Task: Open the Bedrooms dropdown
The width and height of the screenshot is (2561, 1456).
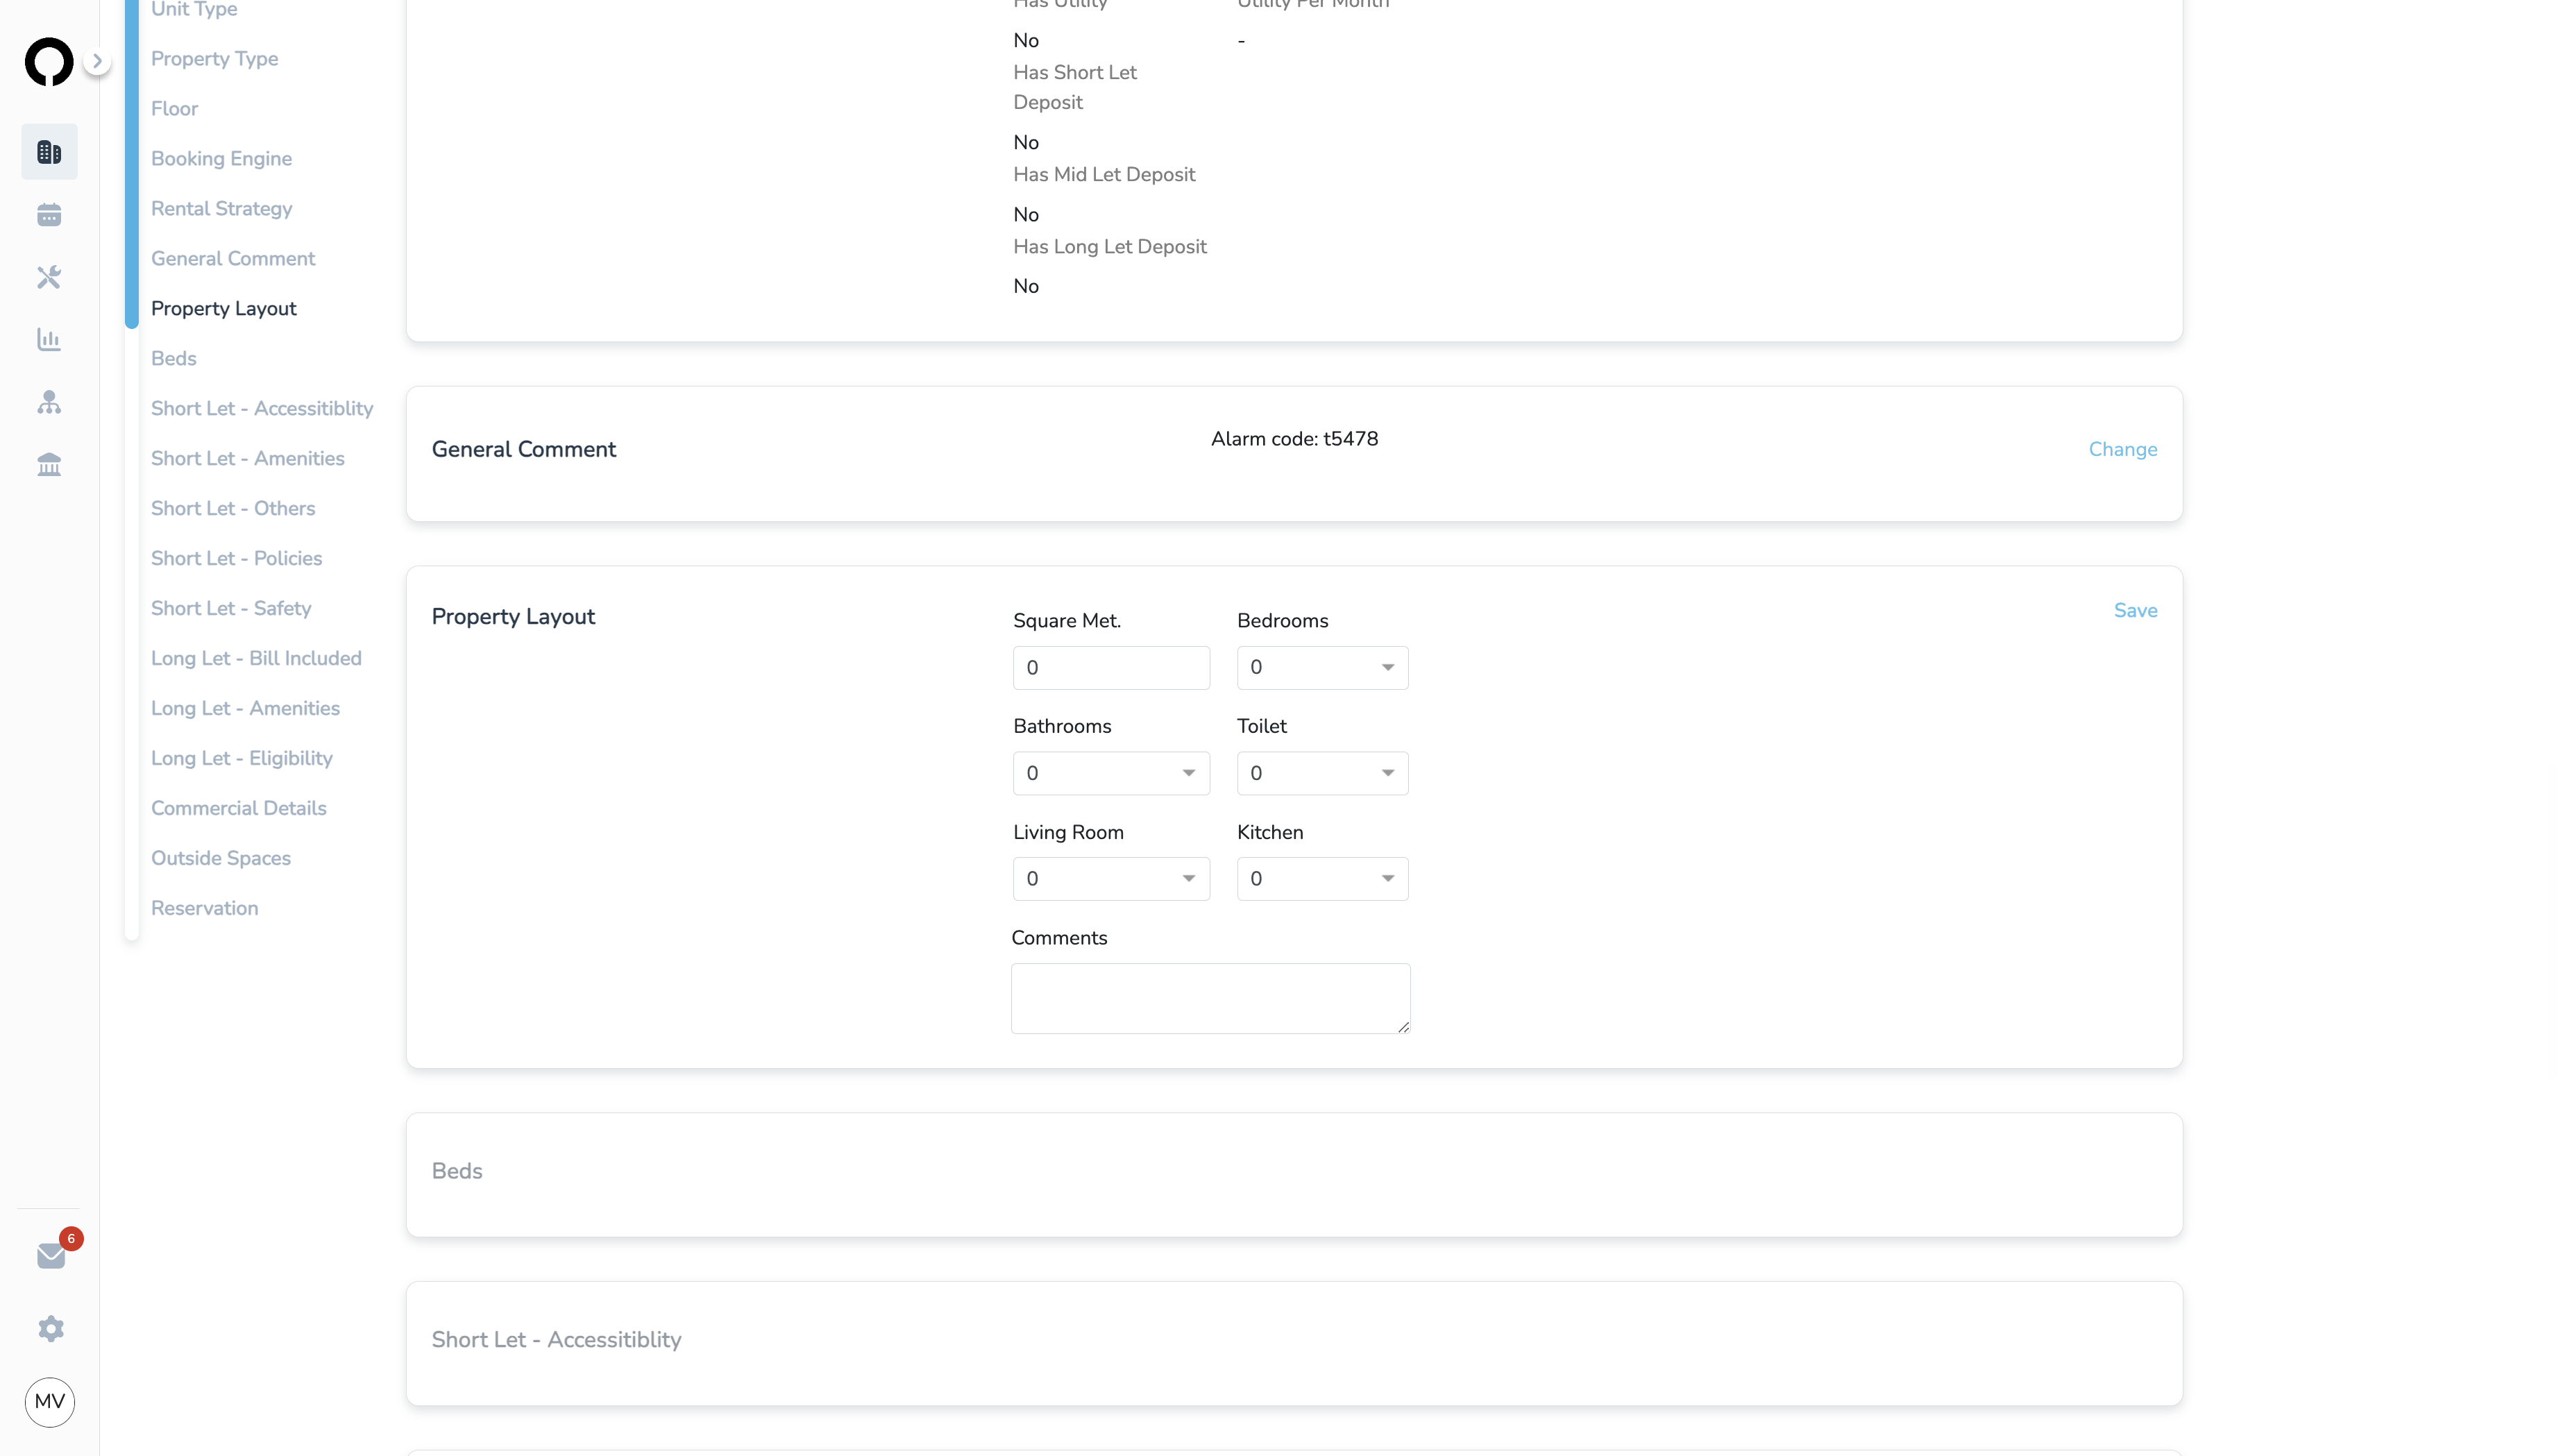Action: (x=1322, y=668)
